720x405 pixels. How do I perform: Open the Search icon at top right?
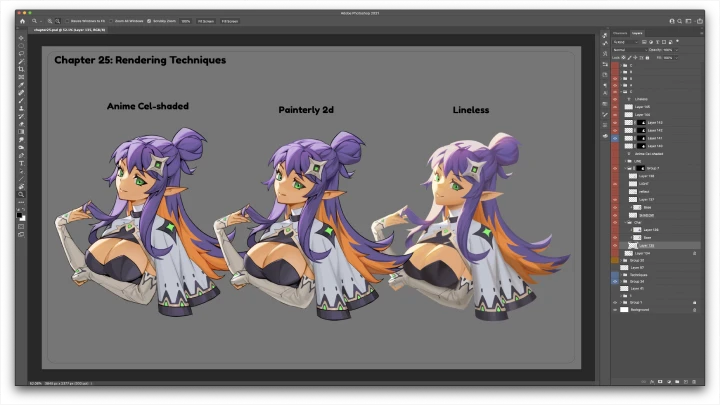[680, 21]
